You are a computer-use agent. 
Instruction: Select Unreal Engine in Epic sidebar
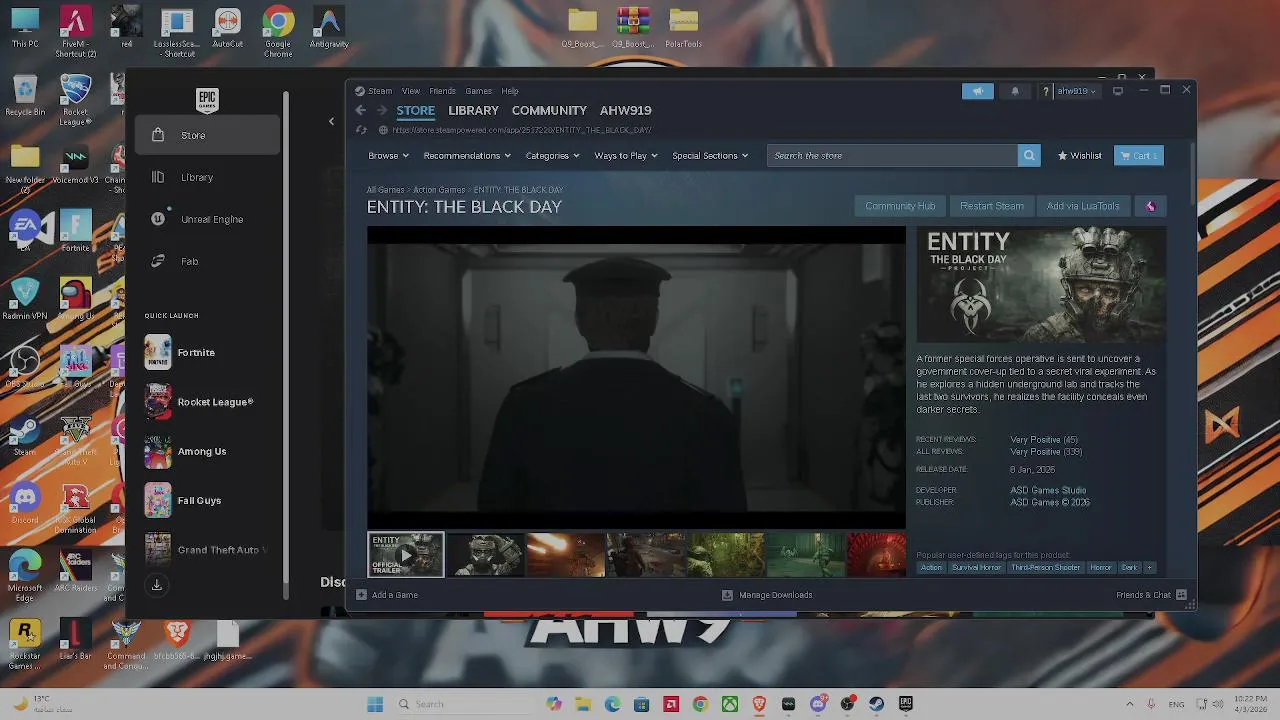pyautogui.click(x=207, y=219)
